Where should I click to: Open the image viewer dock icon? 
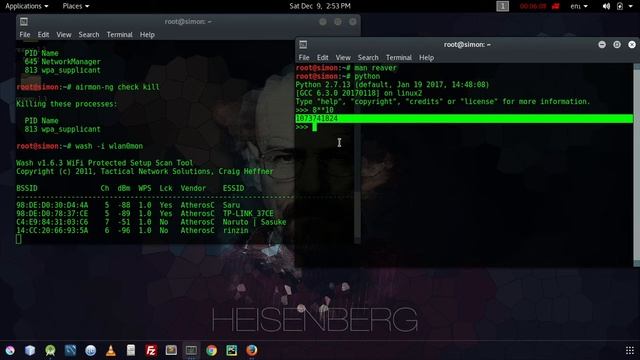[171, 350]
